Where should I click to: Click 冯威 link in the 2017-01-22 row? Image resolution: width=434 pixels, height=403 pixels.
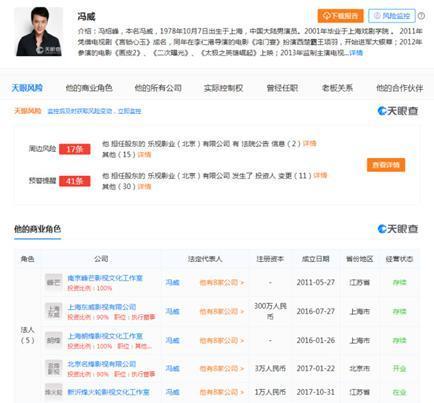click(x=173, y=368)
